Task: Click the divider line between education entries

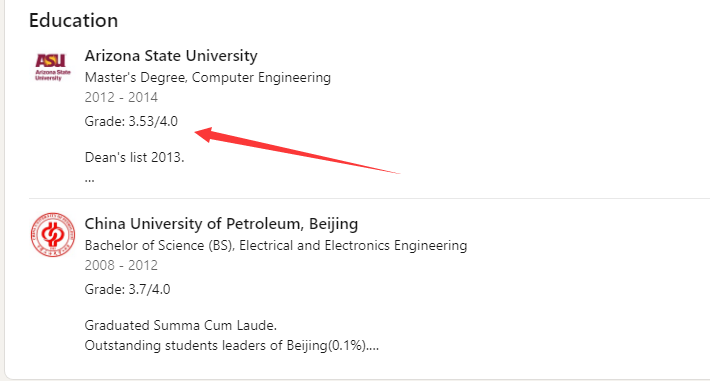Action: pyautogui.click(x=369, y=198)
